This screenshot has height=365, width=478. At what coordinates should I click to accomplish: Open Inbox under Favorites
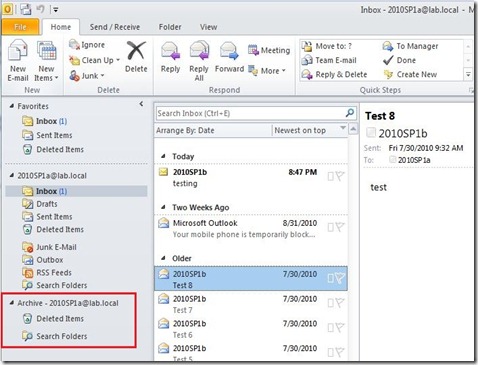tap(45, 121)
